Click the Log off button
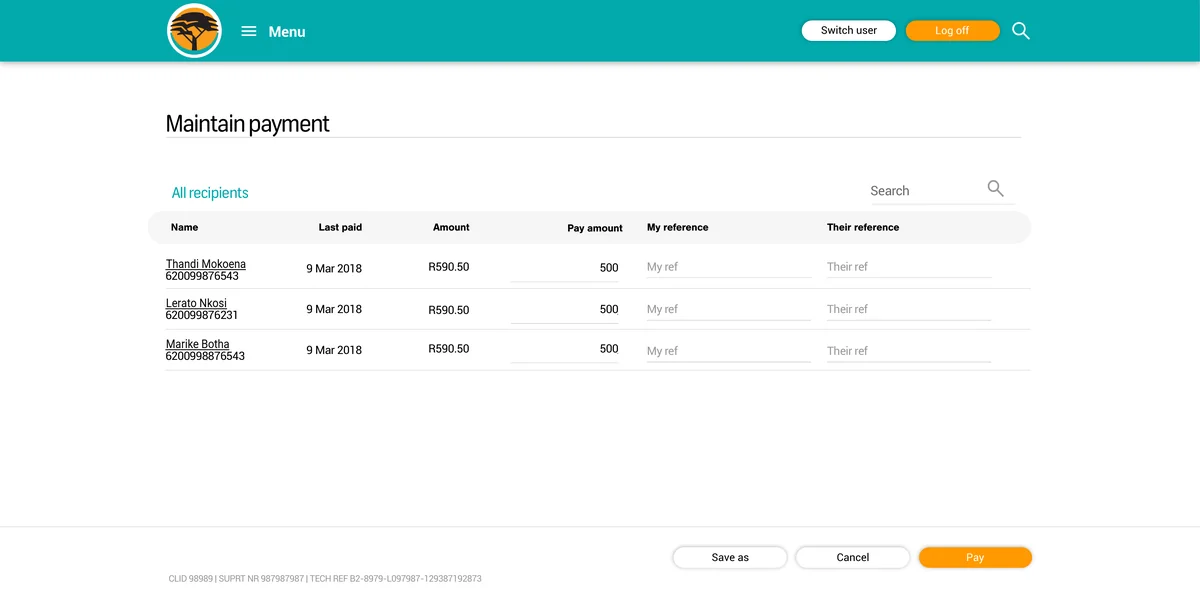This screenshot has height=589, width=1200. (x=952, y=31)
